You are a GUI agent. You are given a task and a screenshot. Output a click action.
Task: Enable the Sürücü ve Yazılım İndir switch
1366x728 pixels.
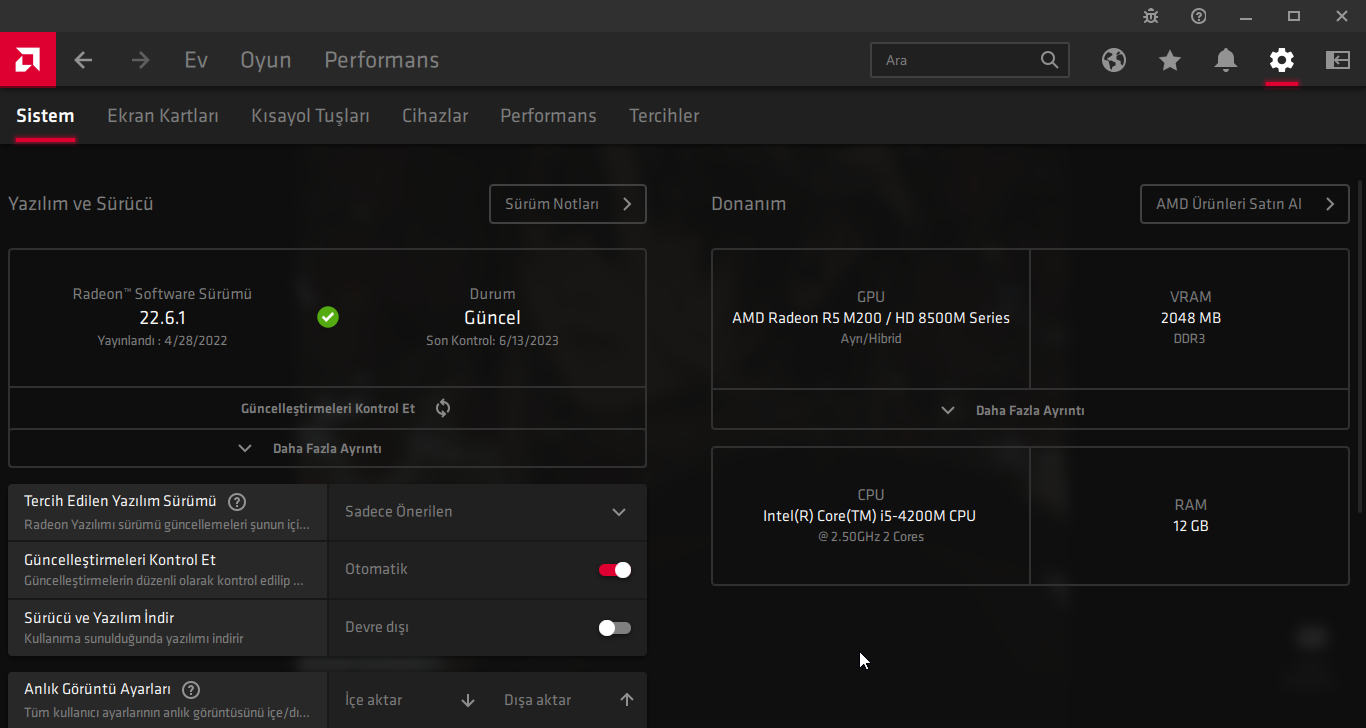pyautogui.click(x=615, y=628)
